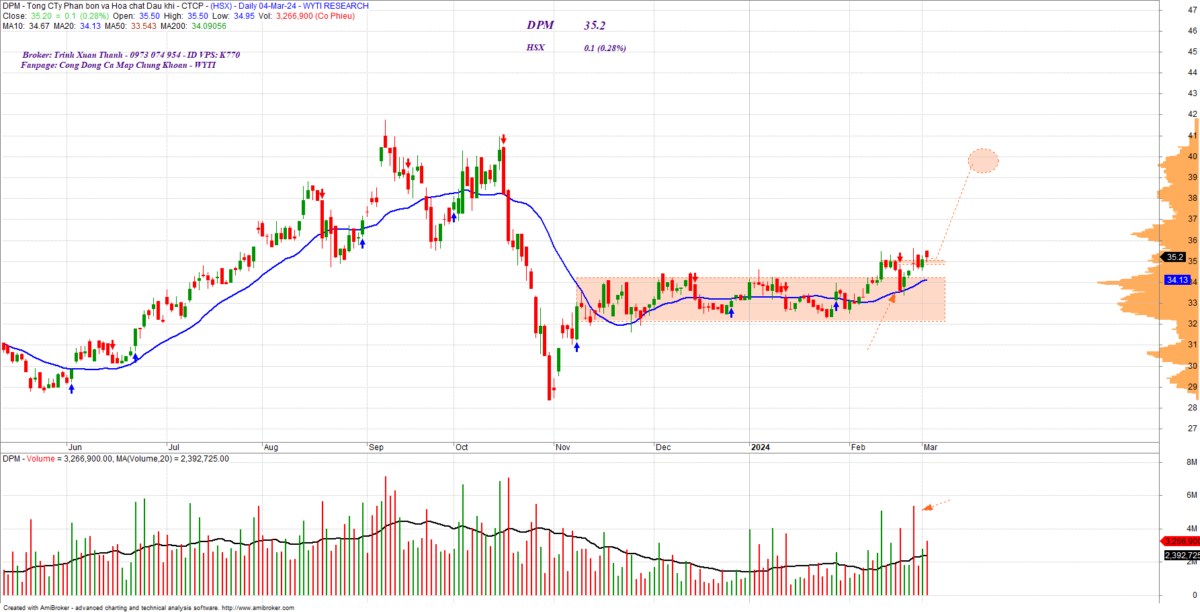
Task: Click the 'Broker: Trinh Xuan Thanh' contact line
Action: [130, 54]
